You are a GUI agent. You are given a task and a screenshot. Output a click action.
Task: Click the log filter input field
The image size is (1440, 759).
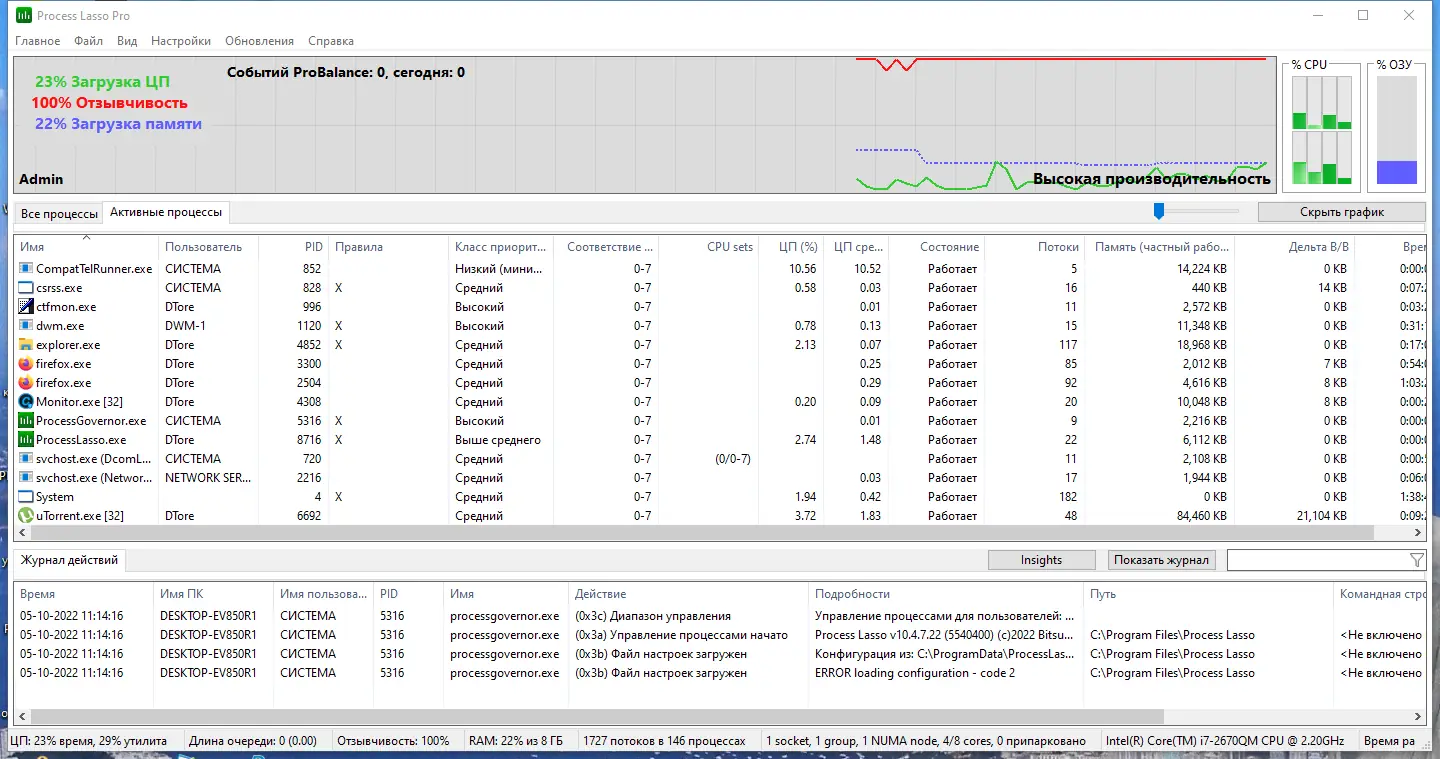(1317, 560)
